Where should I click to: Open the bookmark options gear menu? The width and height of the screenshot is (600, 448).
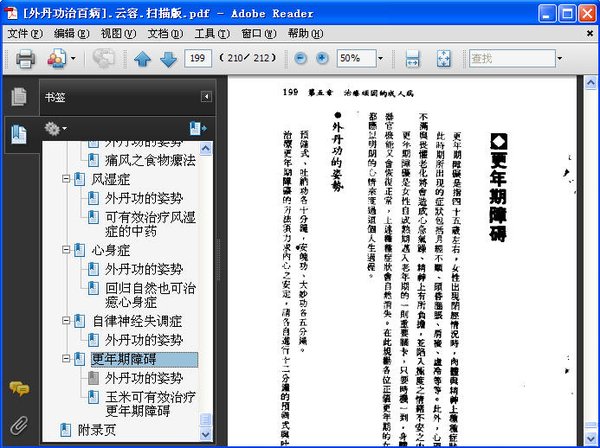coord(55,129)
